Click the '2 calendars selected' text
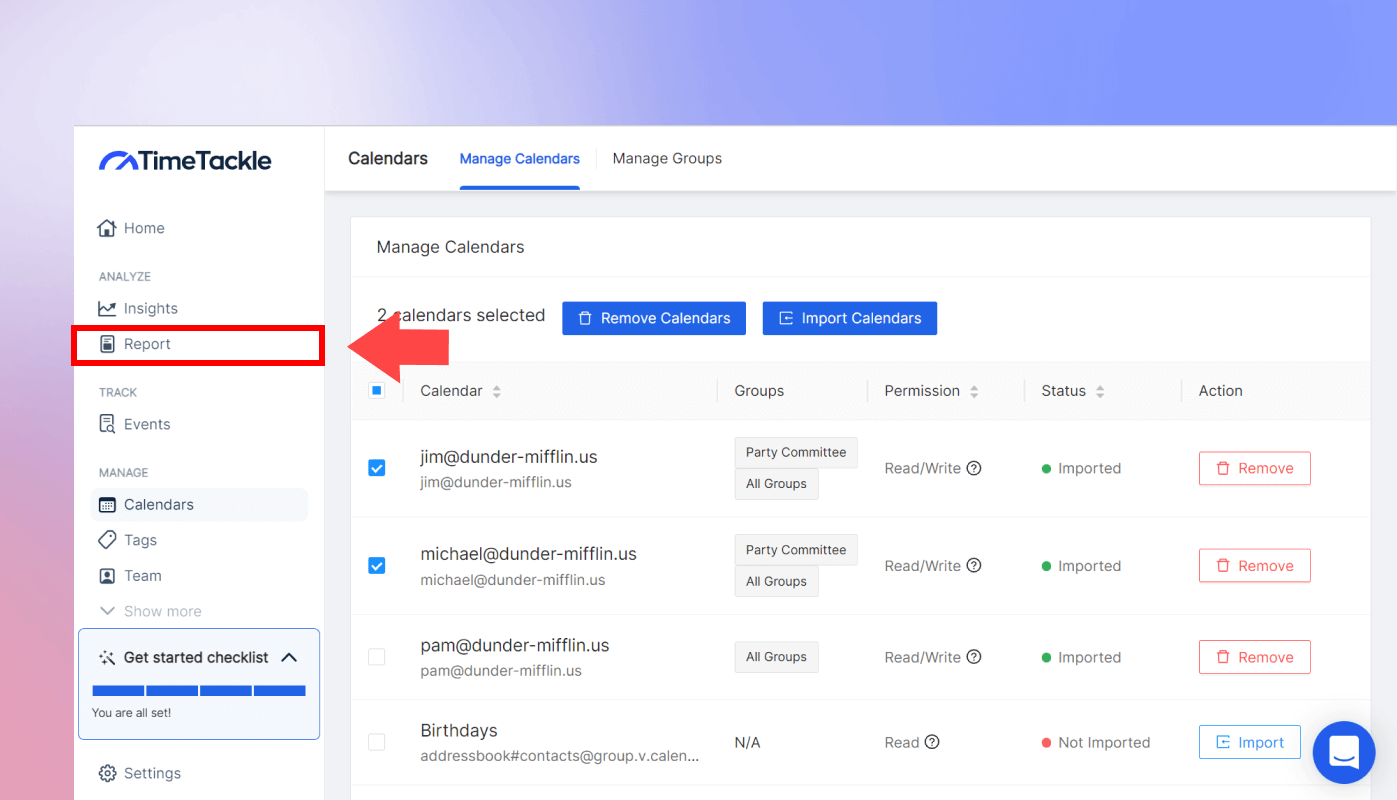1397x800 pixels. (461, 315)
